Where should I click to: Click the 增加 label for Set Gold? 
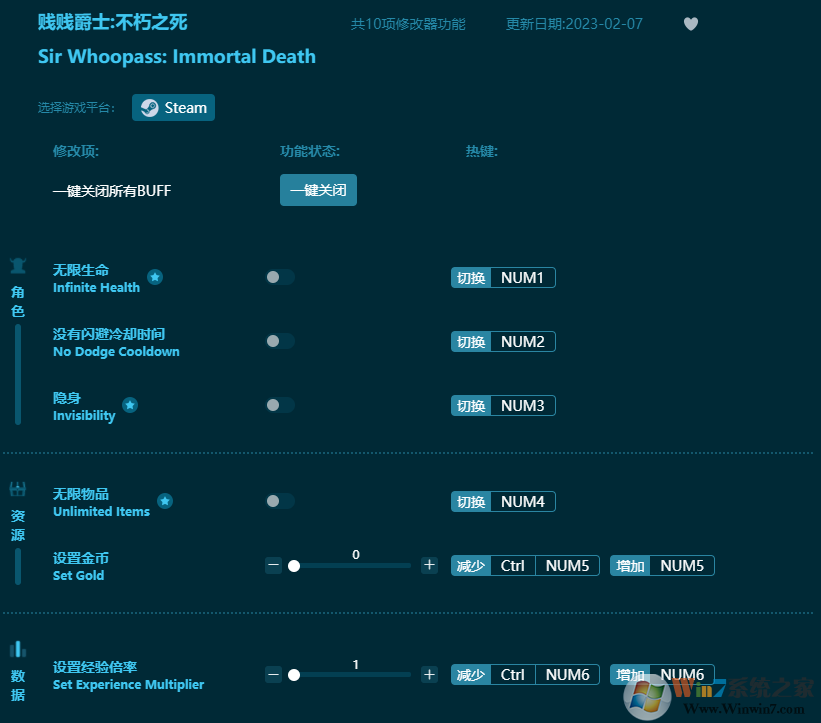[630, 565]
